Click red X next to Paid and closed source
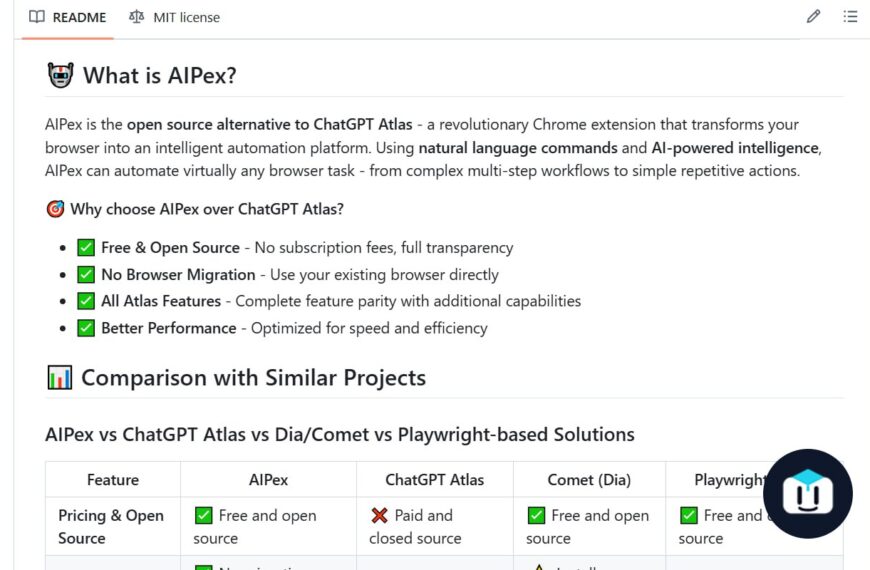 coord(379,516)
